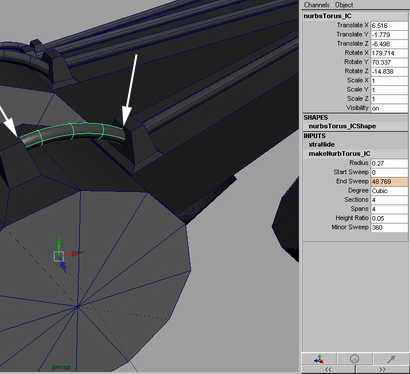Viewport: 410px width, 374px height.
Task: Select the Scale Y value field
Action: [x=389, y=90]
